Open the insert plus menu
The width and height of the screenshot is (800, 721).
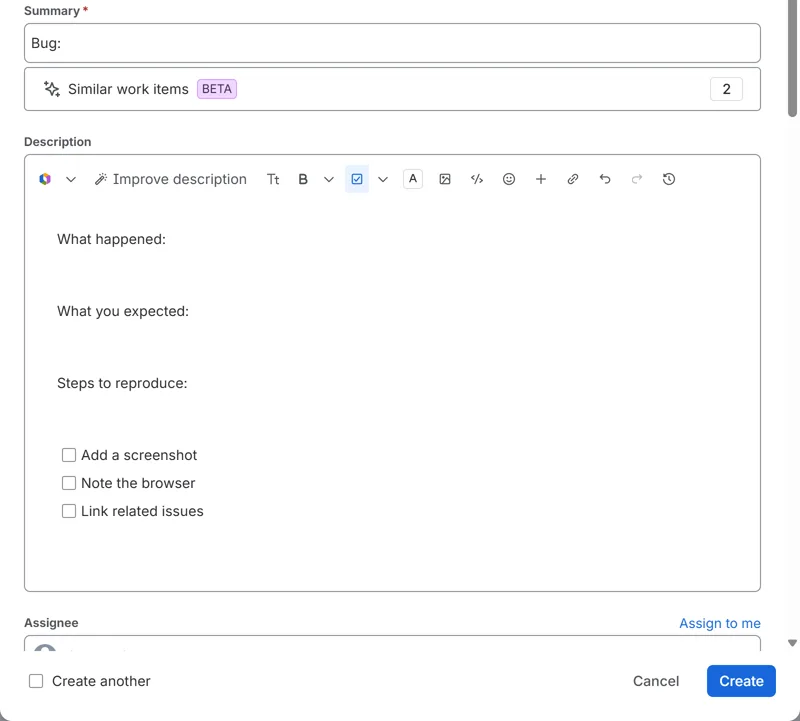[541, 179]
